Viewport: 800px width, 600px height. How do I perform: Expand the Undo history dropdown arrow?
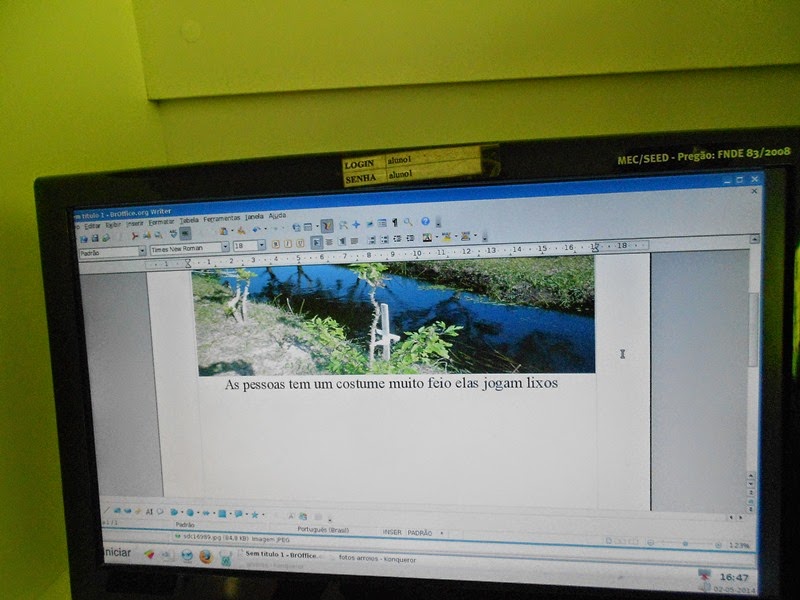(x=265, y=229)
